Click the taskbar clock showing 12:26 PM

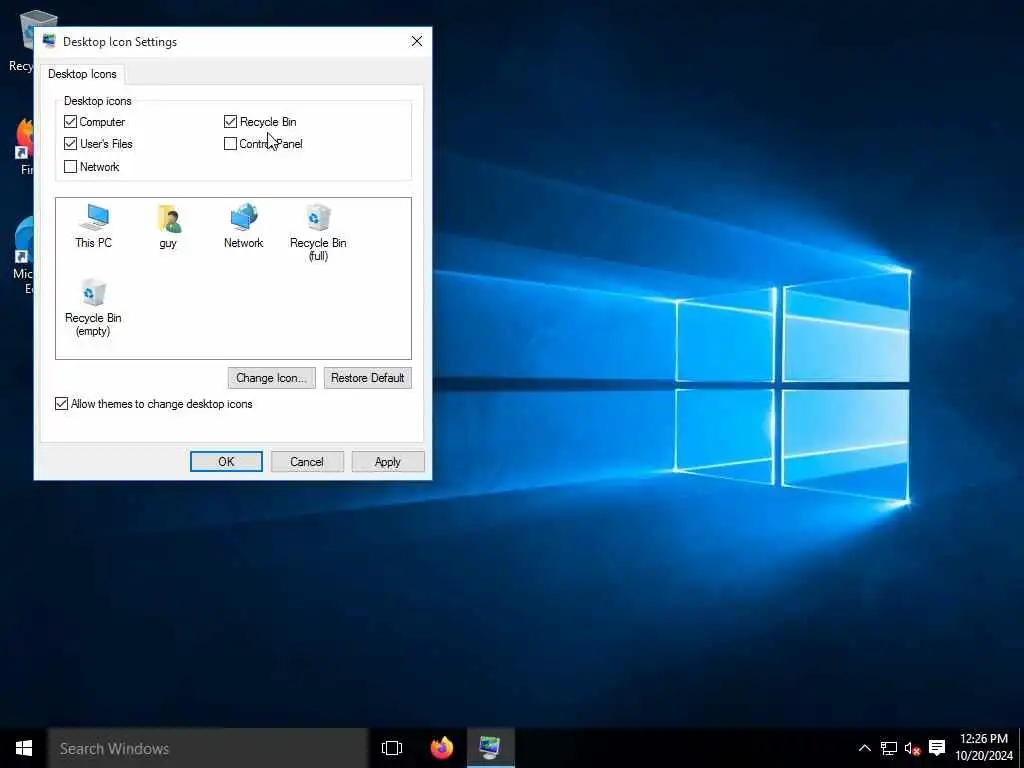(984, 747)
